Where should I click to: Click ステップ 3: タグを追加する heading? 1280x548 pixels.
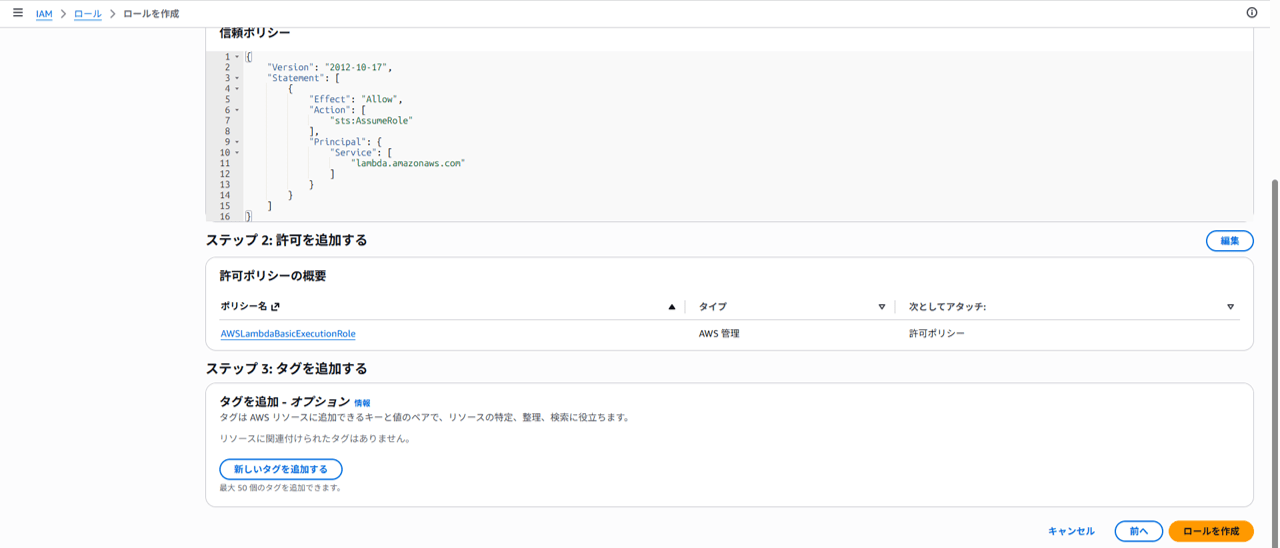(287, 368)
